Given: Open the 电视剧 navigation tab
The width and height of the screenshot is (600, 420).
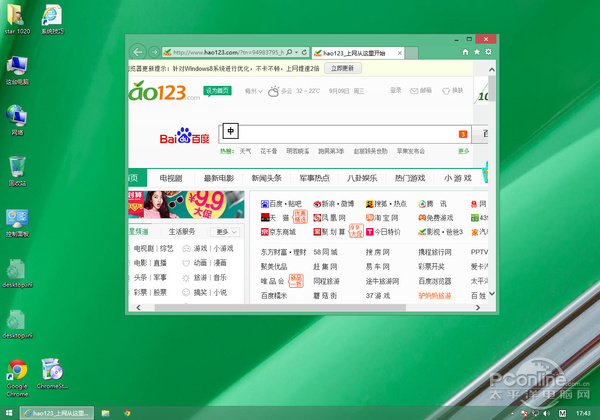Looking at the screenshot, I should pos(171,178).
